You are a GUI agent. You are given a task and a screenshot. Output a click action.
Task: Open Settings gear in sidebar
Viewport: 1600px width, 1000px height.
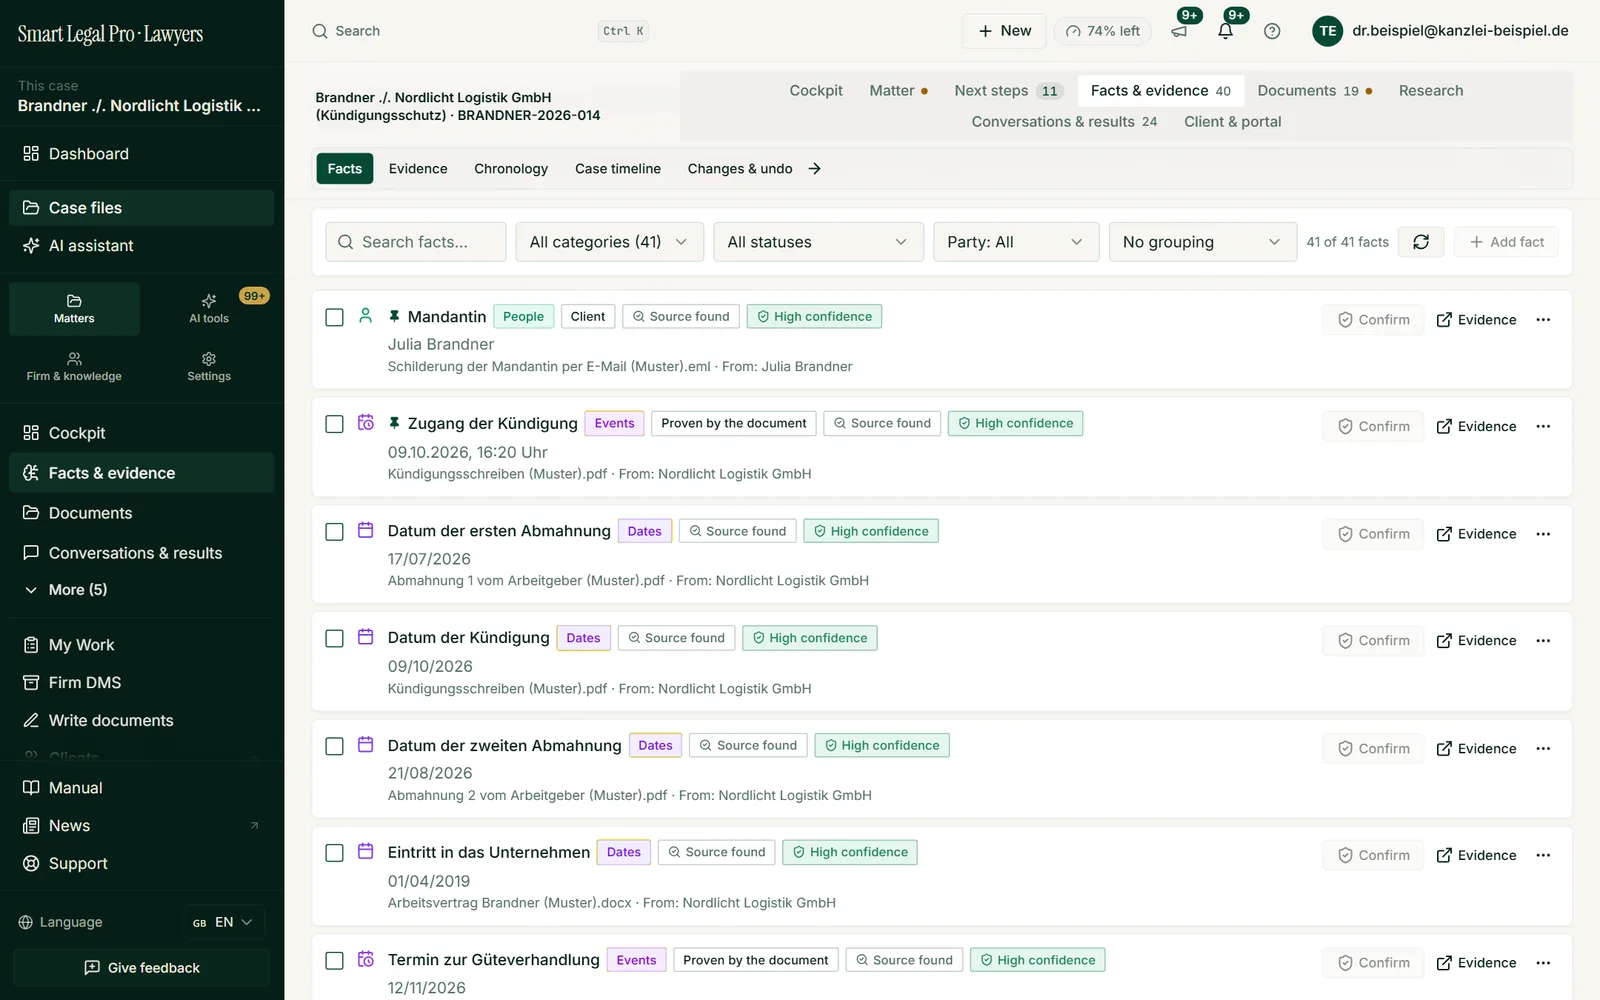click(209, 366)
